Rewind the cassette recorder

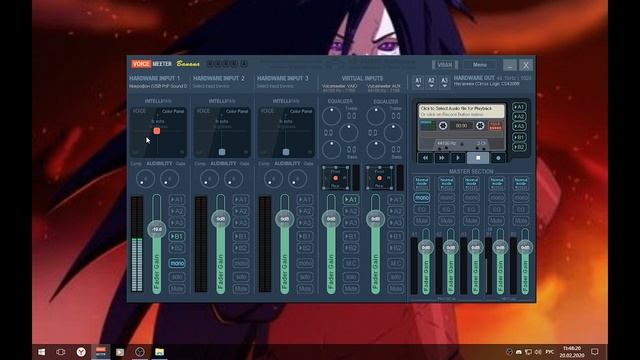(x=425, y=158)
